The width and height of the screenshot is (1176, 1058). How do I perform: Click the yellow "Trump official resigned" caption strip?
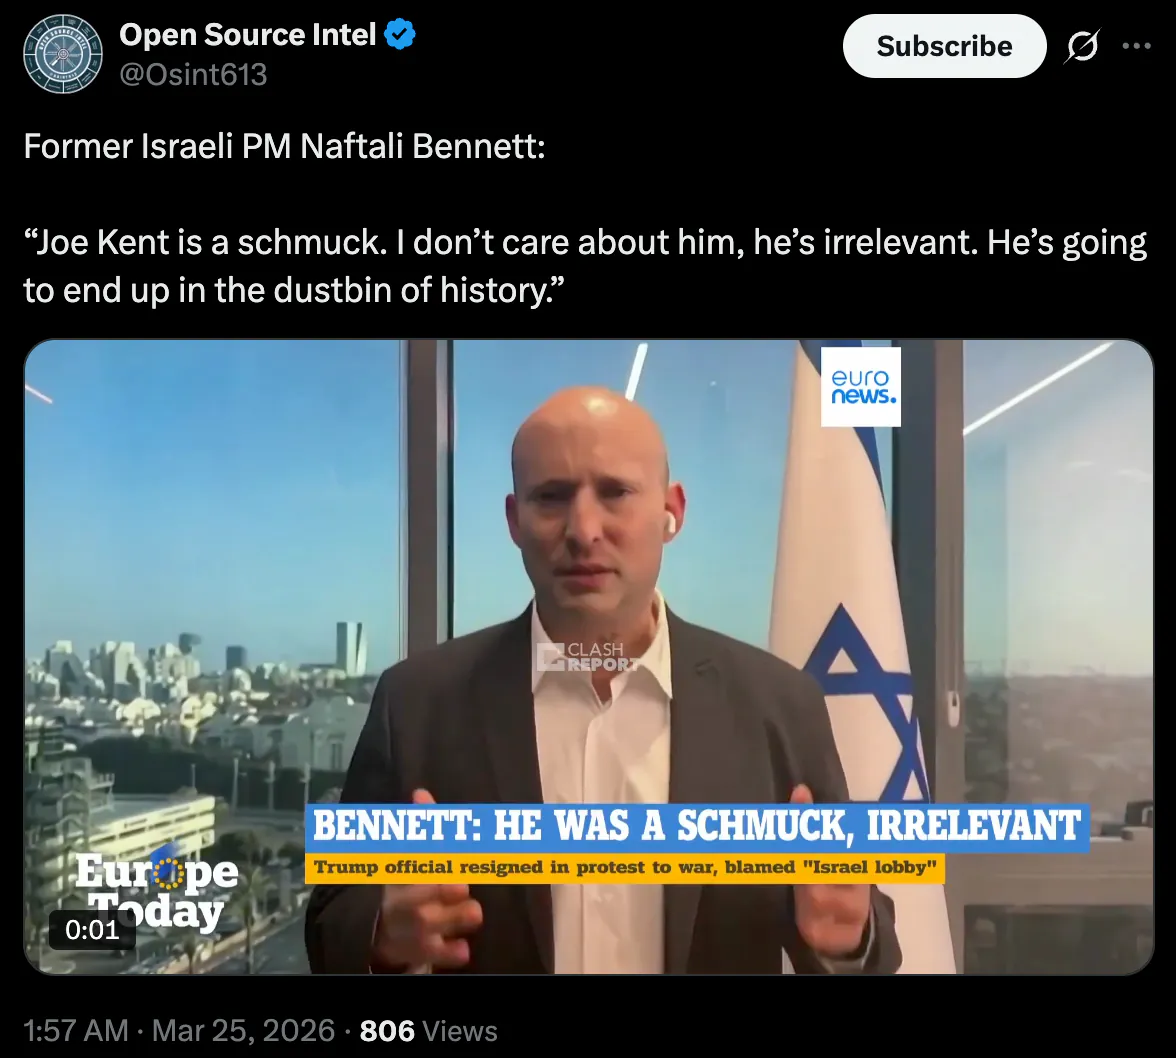coord(625,868)
